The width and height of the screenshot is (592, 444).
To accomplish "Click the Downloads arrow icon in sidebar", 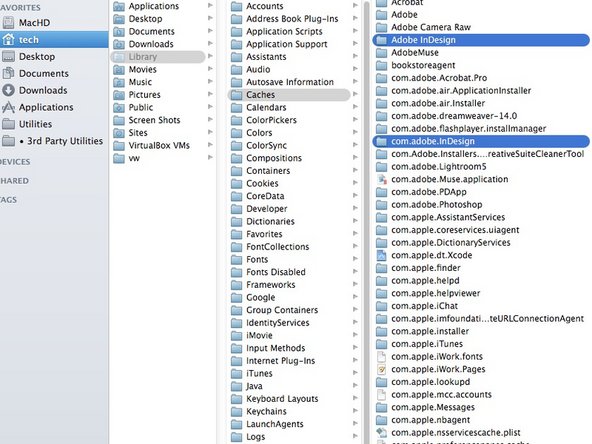I will click(x=8, y=90).
